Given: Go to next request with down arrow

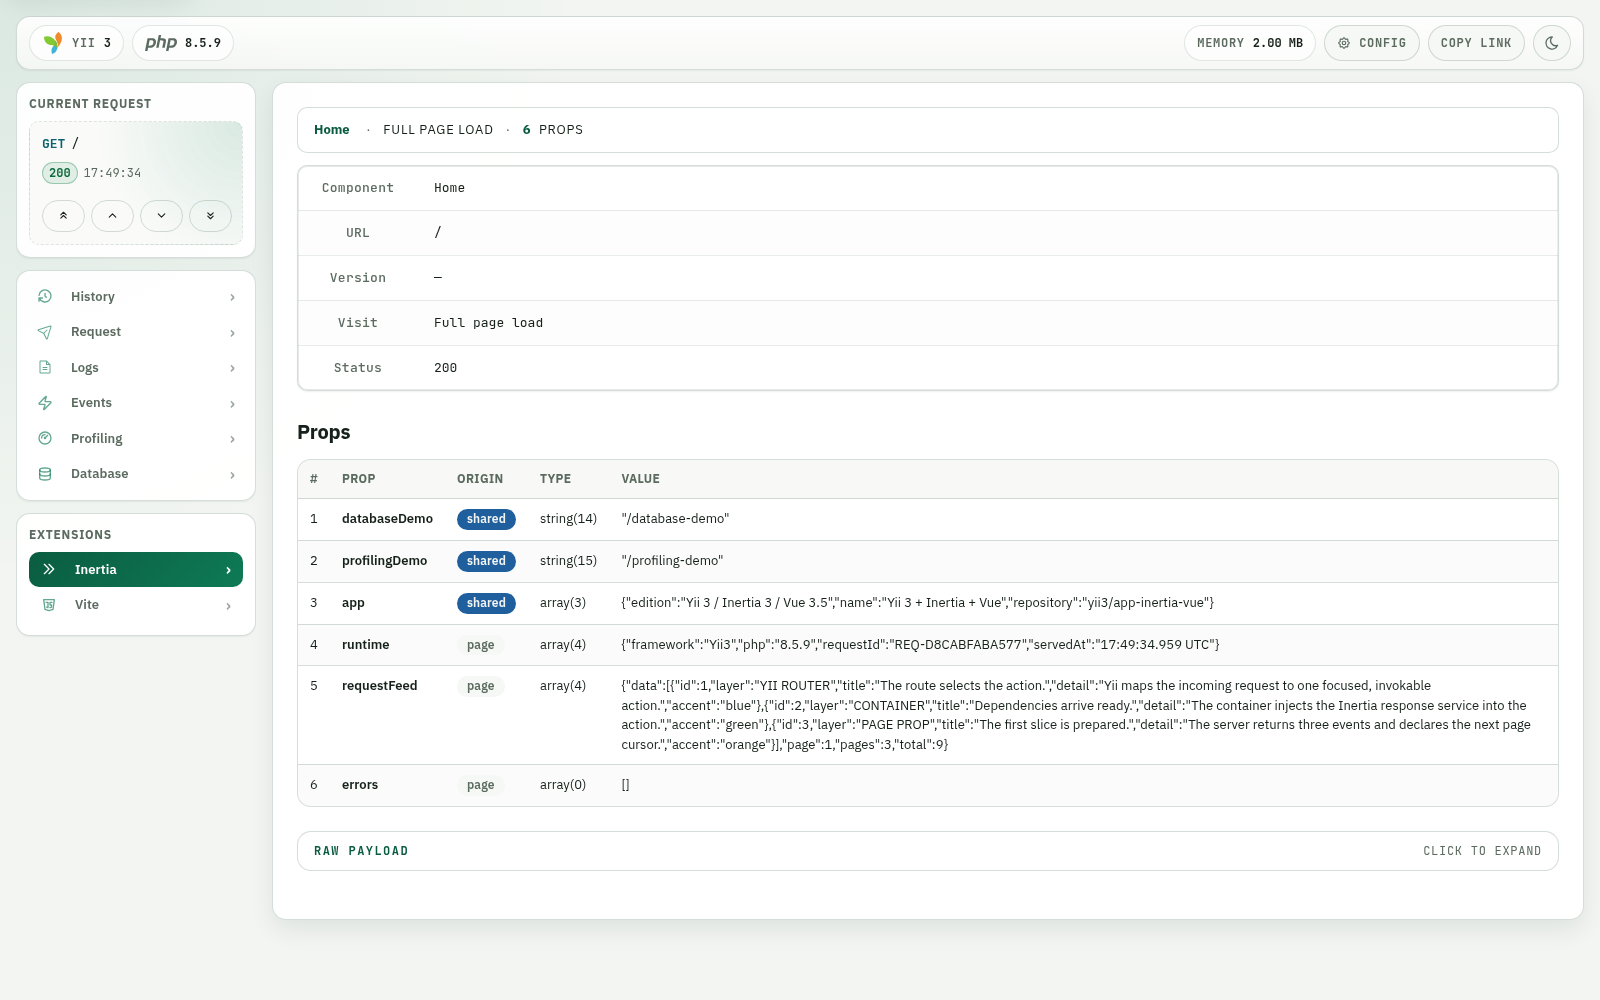Looking at the screenshot, I should coord(161,216).
